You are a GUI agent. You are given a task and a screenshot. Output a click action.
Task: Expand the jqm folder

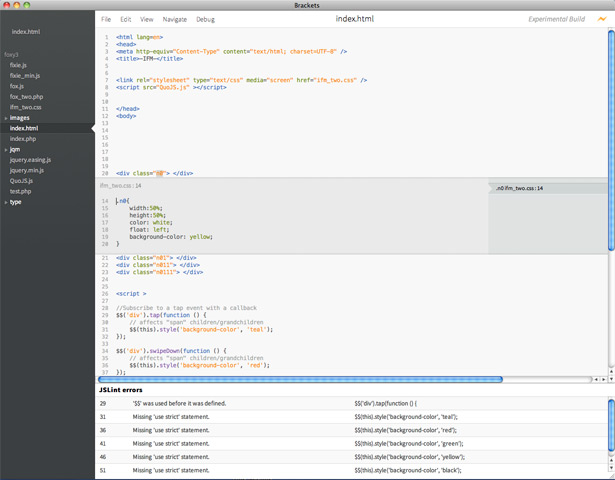click(15, 149)
